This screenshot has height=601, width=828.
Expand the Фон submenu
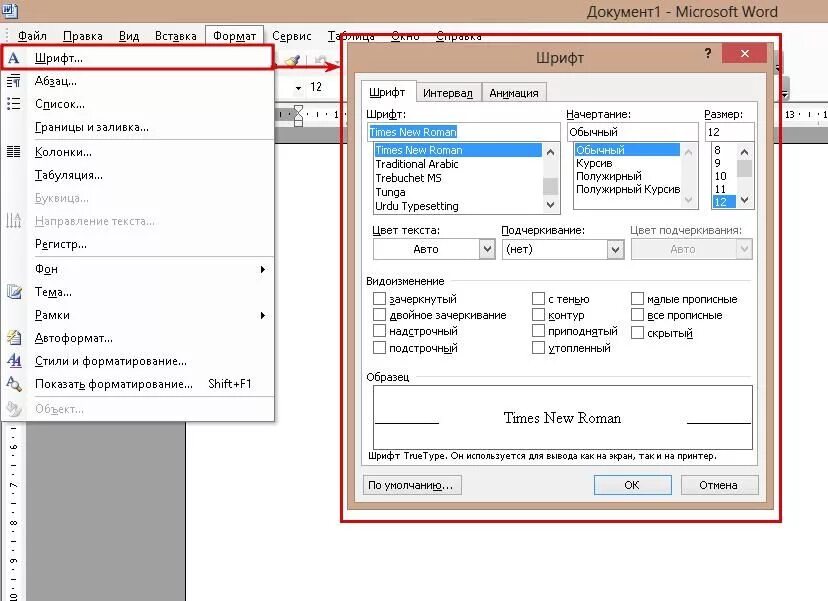(262, 269)
